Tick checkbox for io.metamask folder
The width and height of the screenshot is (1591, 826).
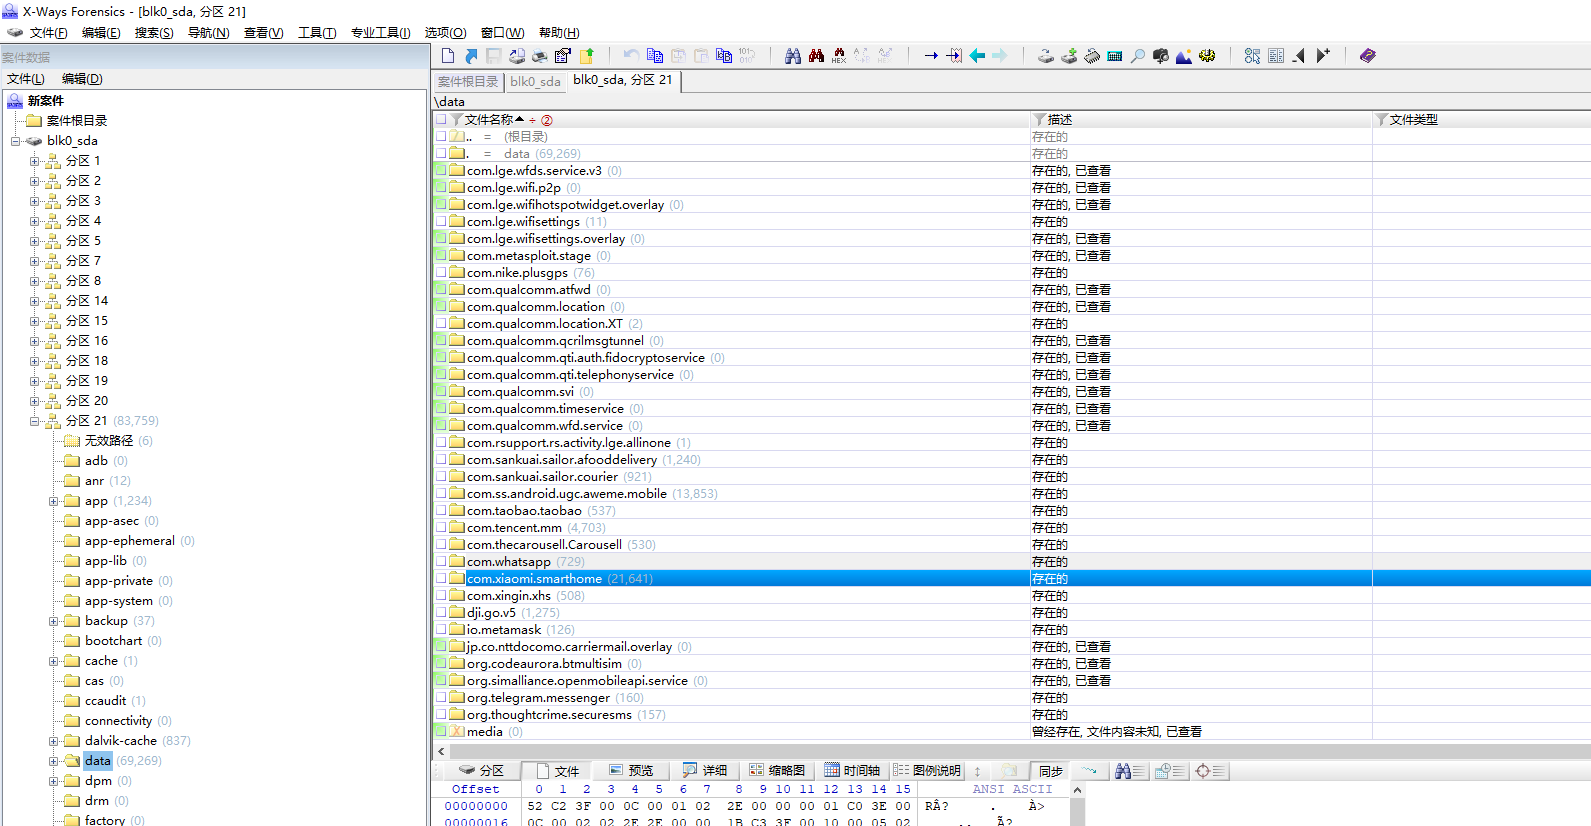click(441, 630)
